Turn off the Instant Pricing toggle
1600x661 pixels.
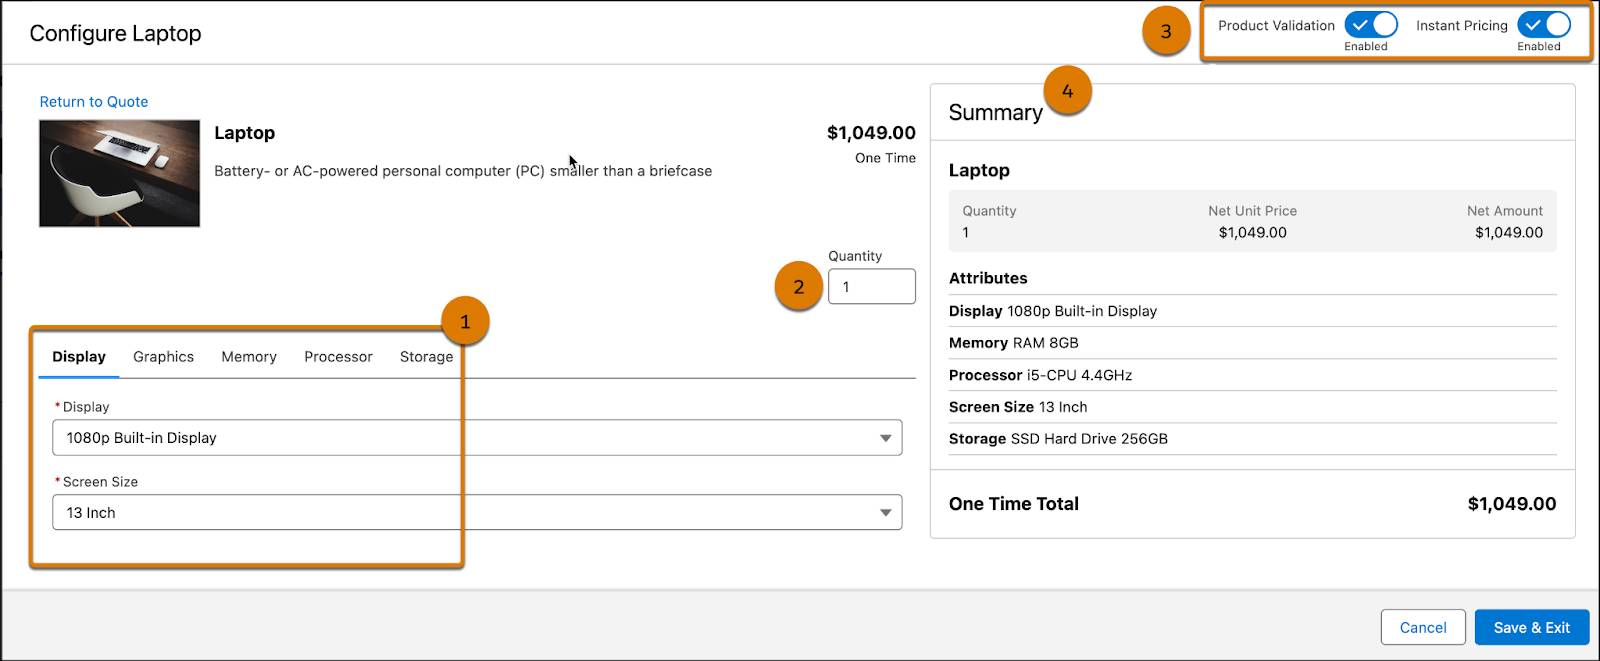(1543, 25)
